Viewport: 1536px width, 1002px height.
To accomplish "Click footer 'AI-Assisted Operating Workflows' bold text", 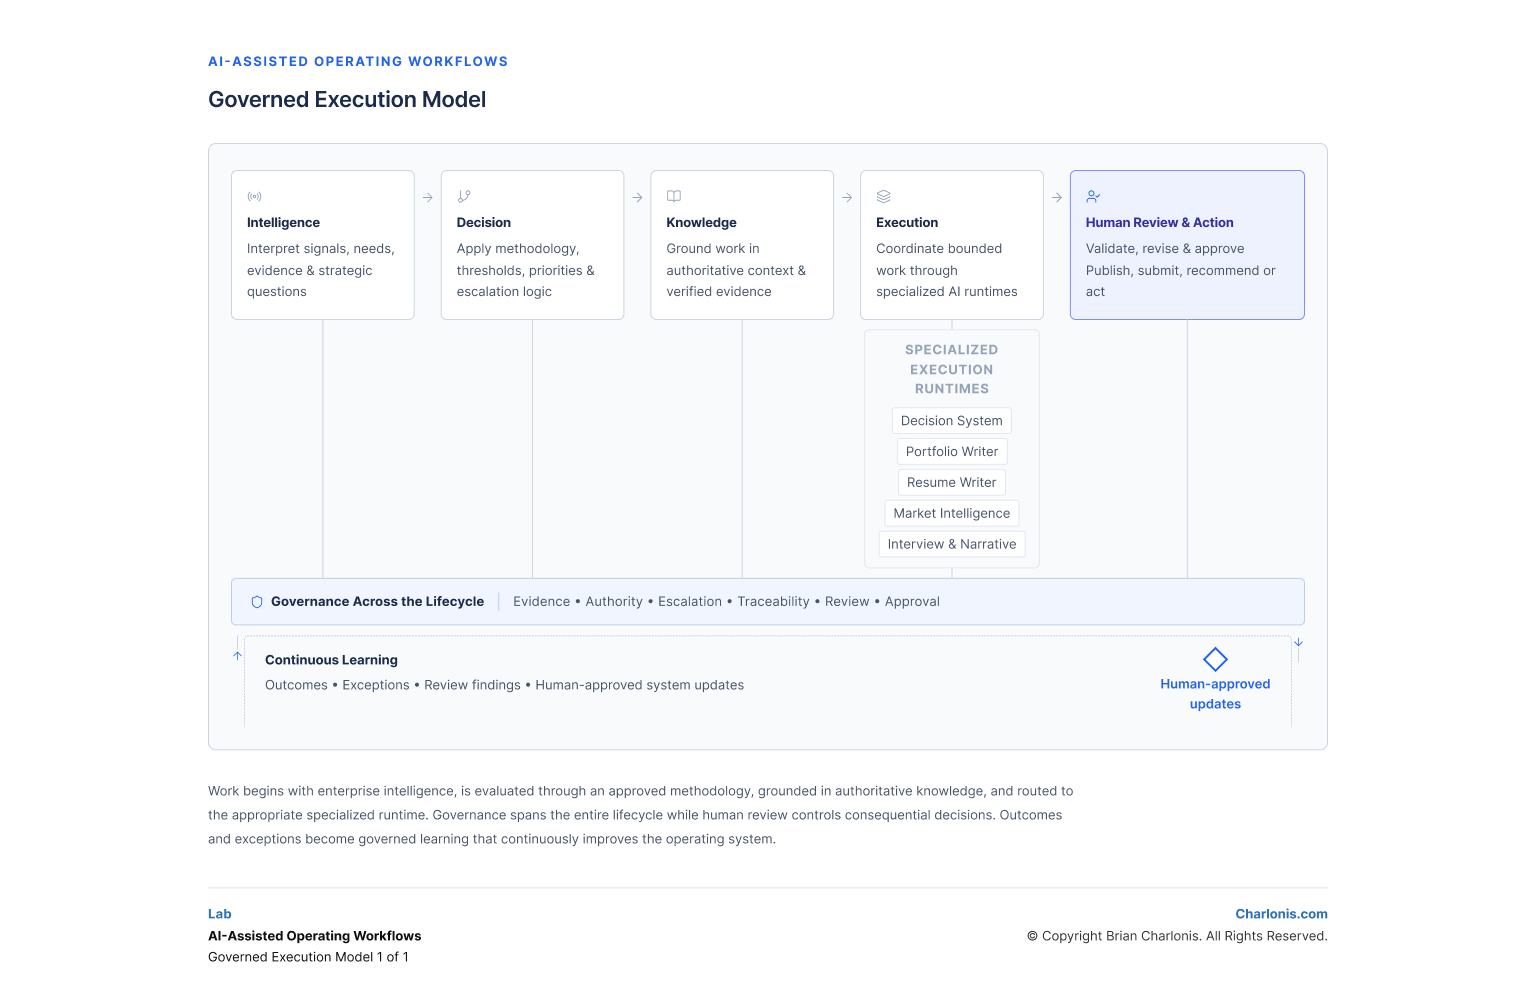I will [x=315, y=936].
